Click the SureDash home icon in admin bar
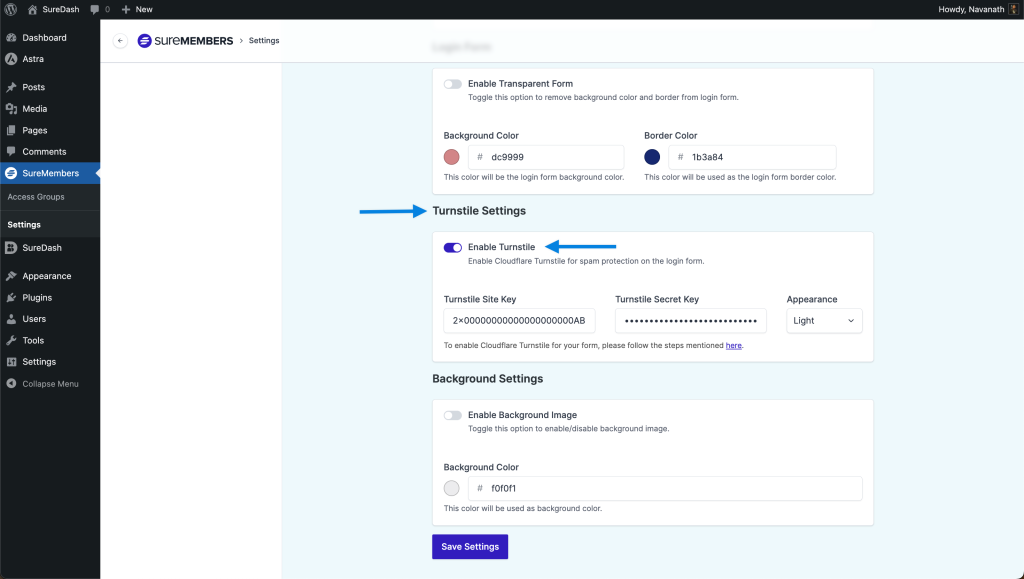This screenshot has height=579, width=1024. pyautogui.click(x=32, y=9)
